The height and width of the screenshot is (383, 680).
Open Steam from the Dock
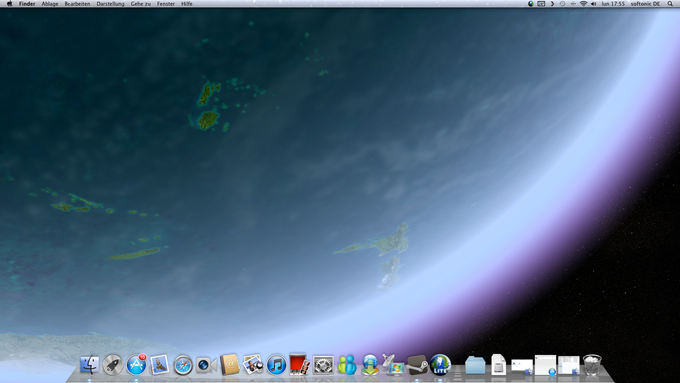[x=417, y=365]
